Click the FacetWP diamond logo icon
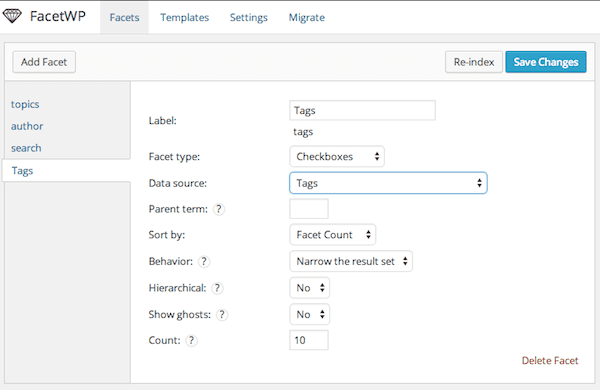600x390 pixels. [x=12, y=16]
